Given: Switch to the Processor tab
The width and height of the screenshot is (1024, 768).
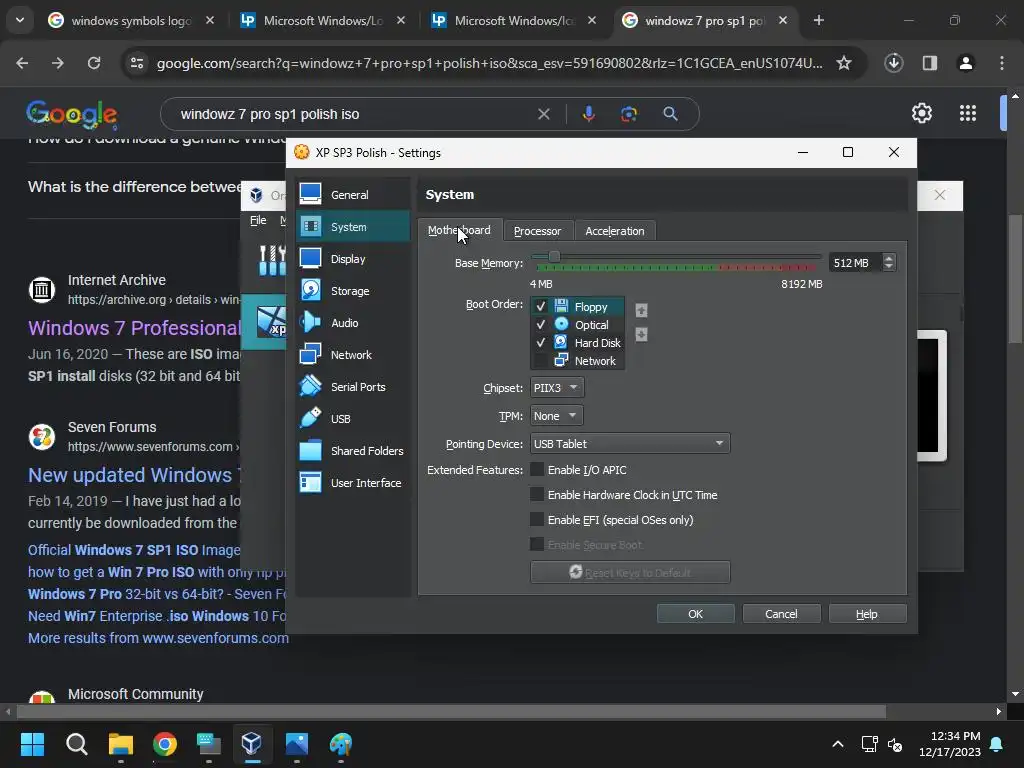Looking at the screenshot, I should pos(537,231).
